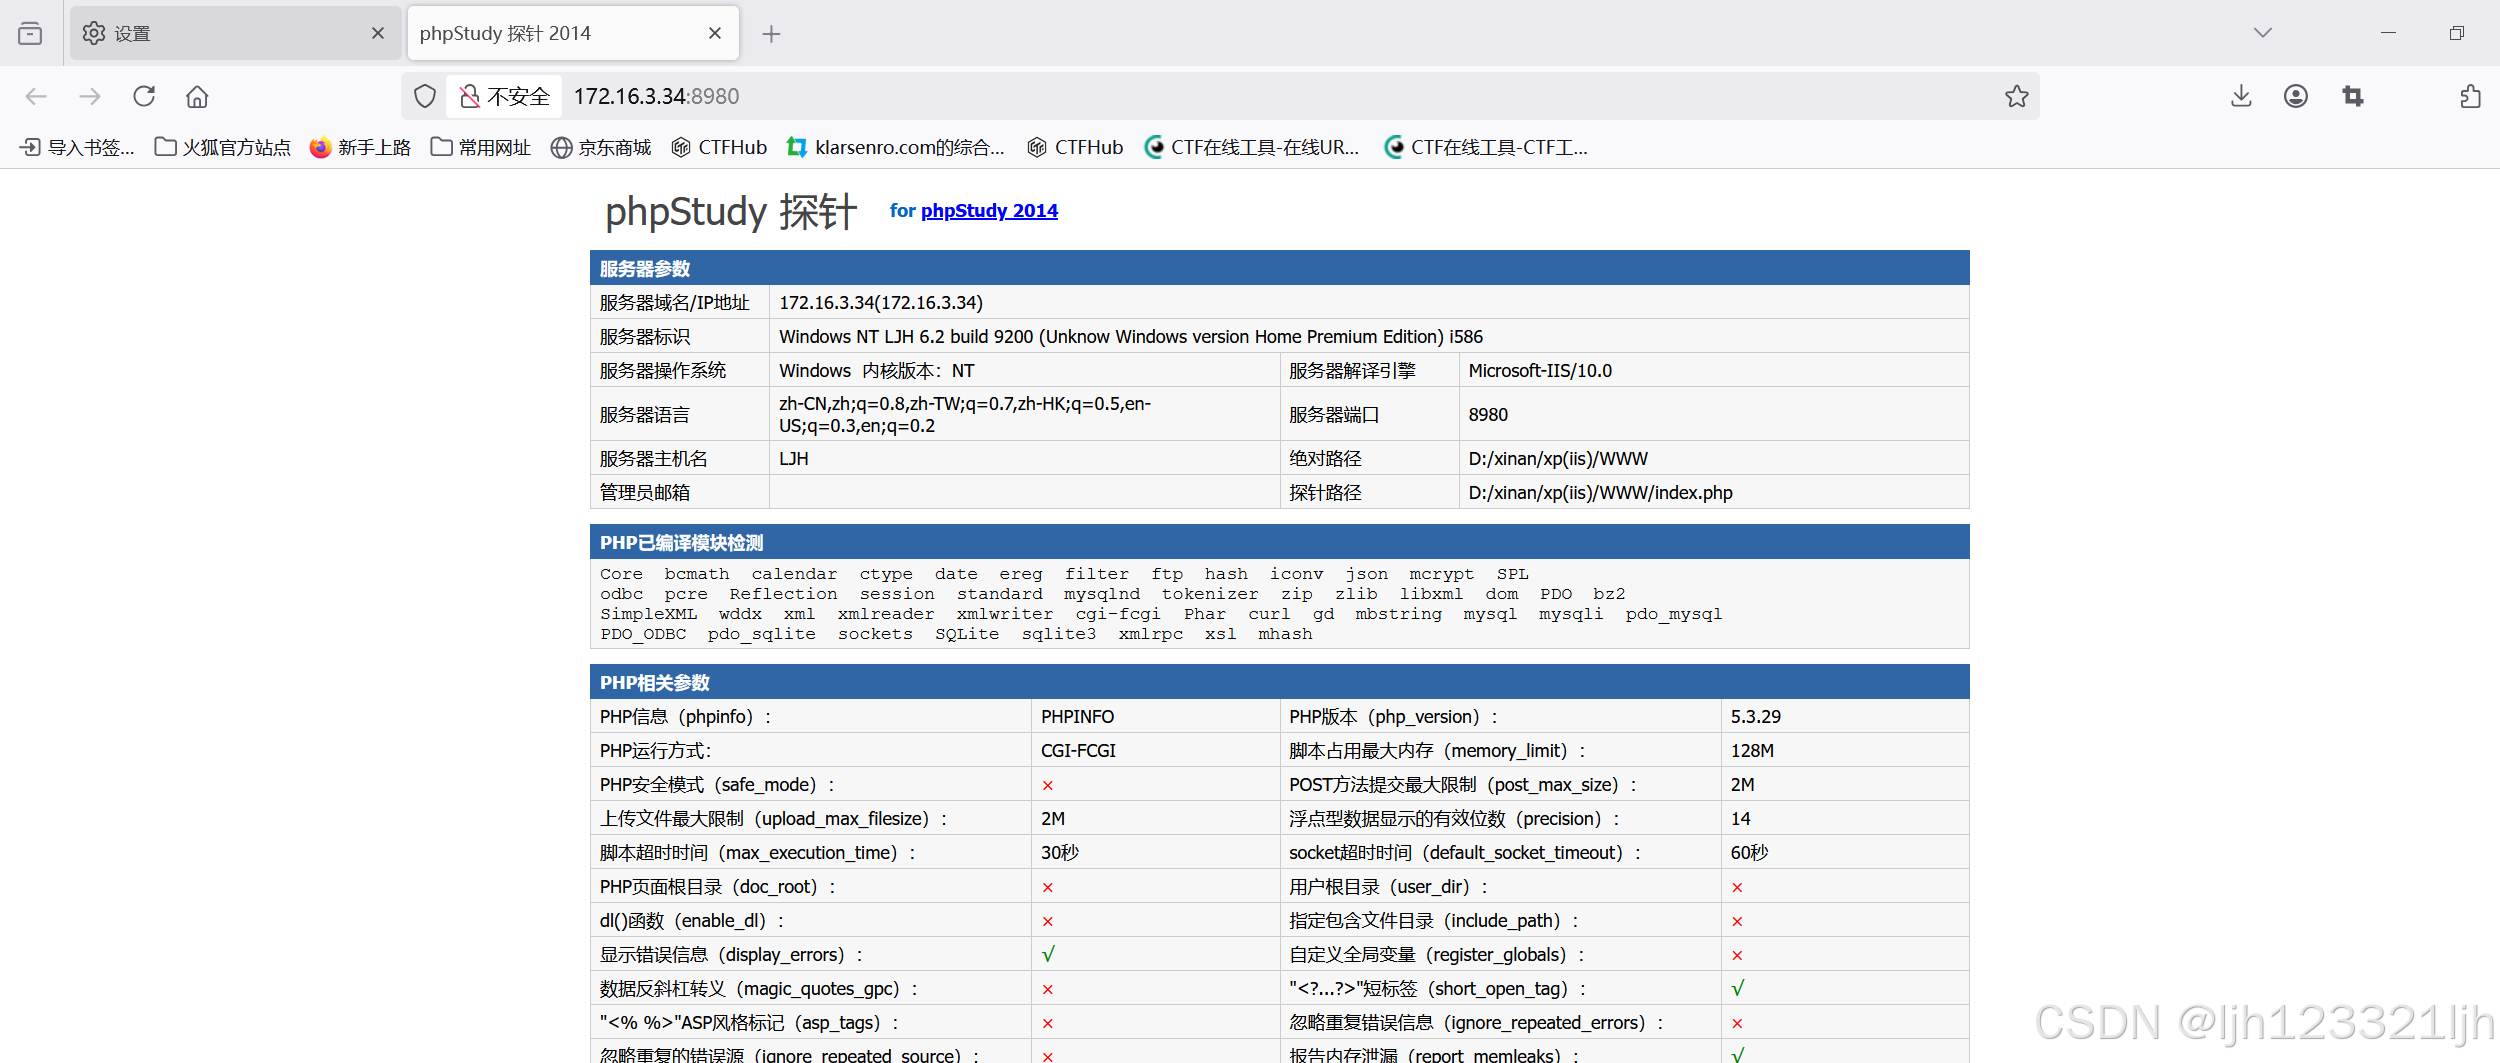
Task: Go back with the back arrow
Action: (x=36, y=96)
